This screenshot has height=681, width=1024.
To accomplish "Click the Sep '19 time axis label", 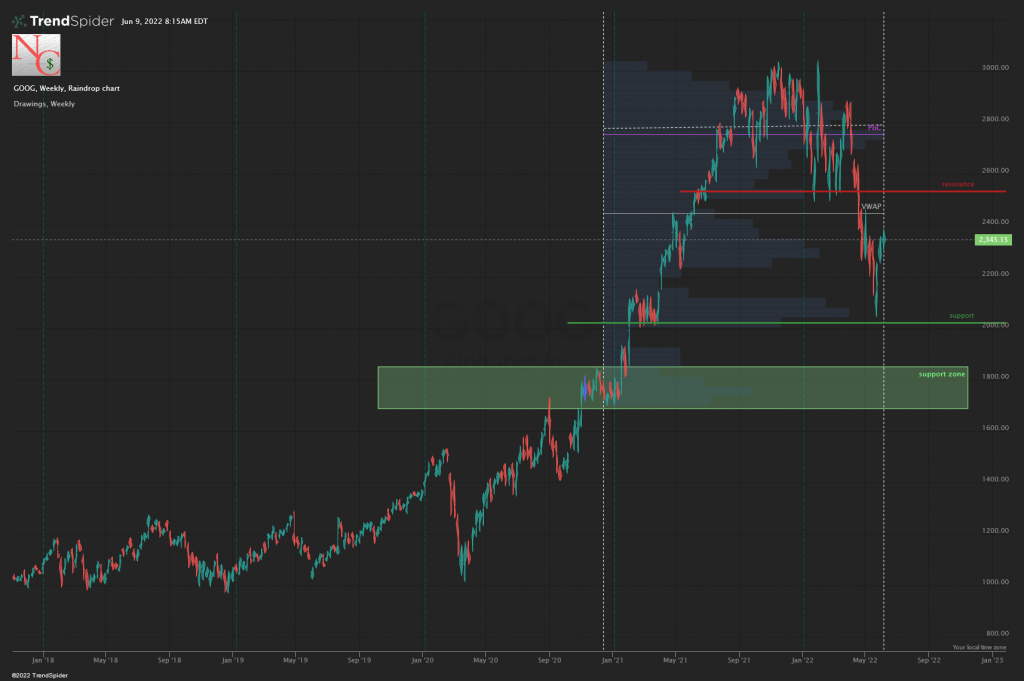I will (x=359, y=660).
